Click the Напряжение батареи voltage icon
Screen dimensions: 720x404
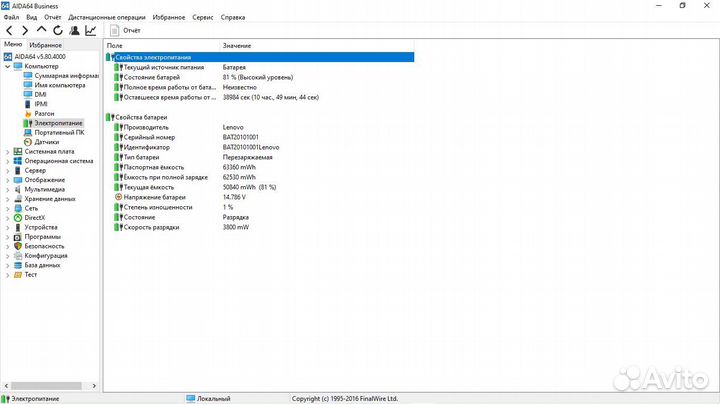(118, 197)
